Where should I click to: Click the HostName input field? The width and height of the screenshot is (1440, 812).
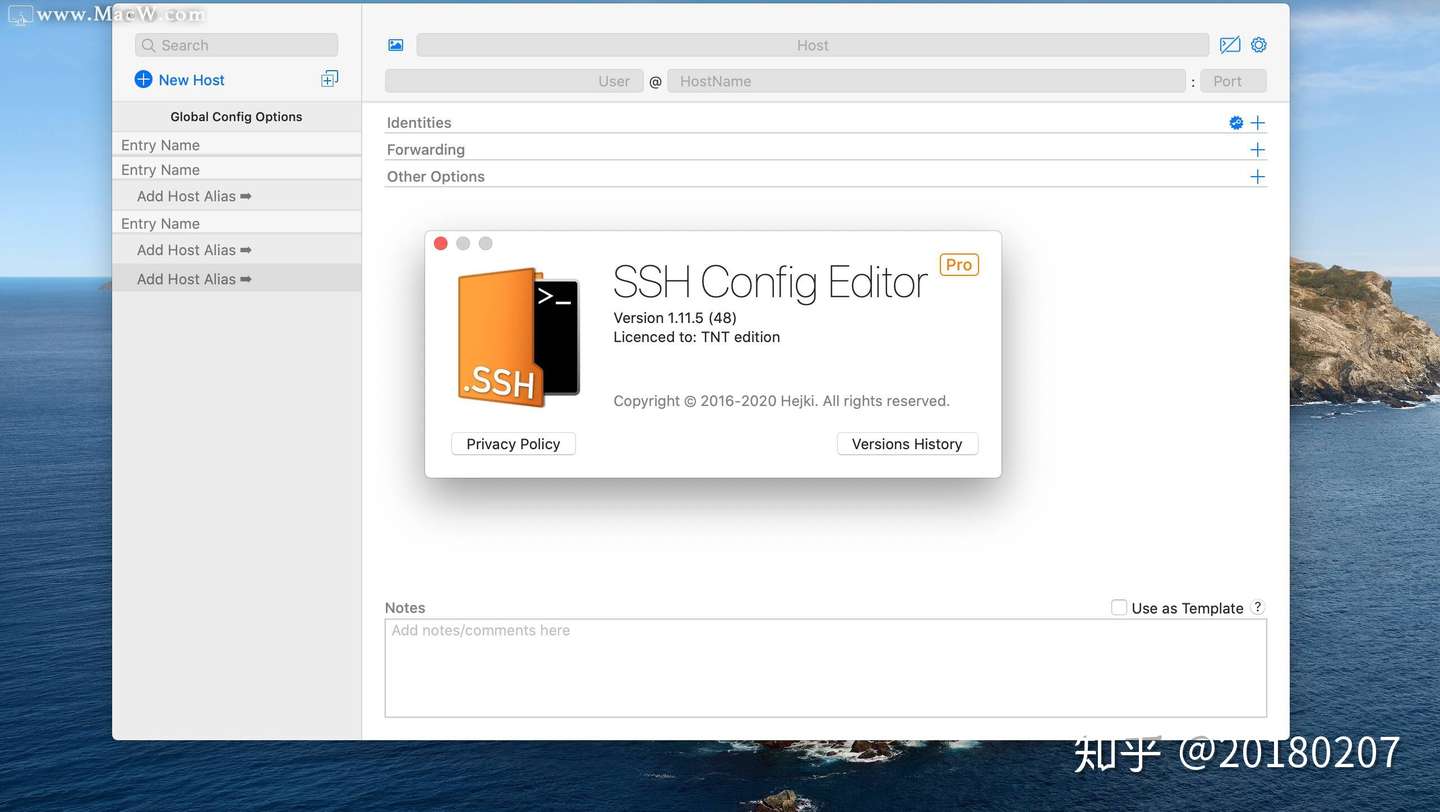926,81
